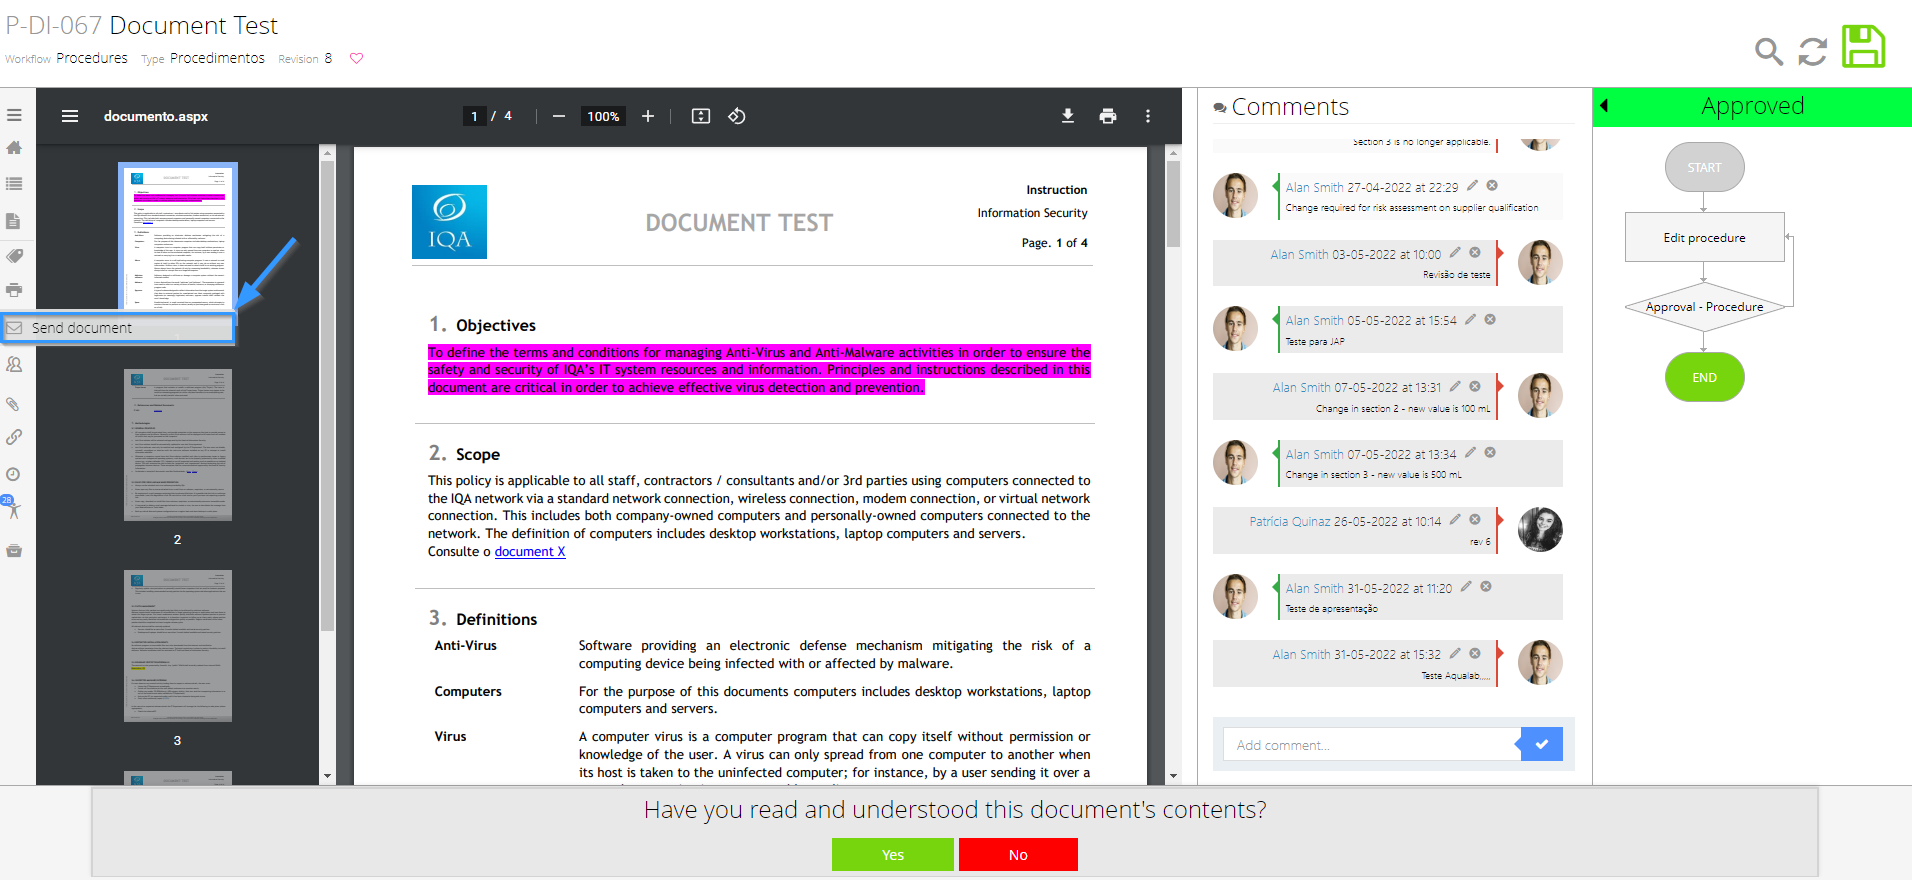Click the START workflow node

click(1704, 168)
